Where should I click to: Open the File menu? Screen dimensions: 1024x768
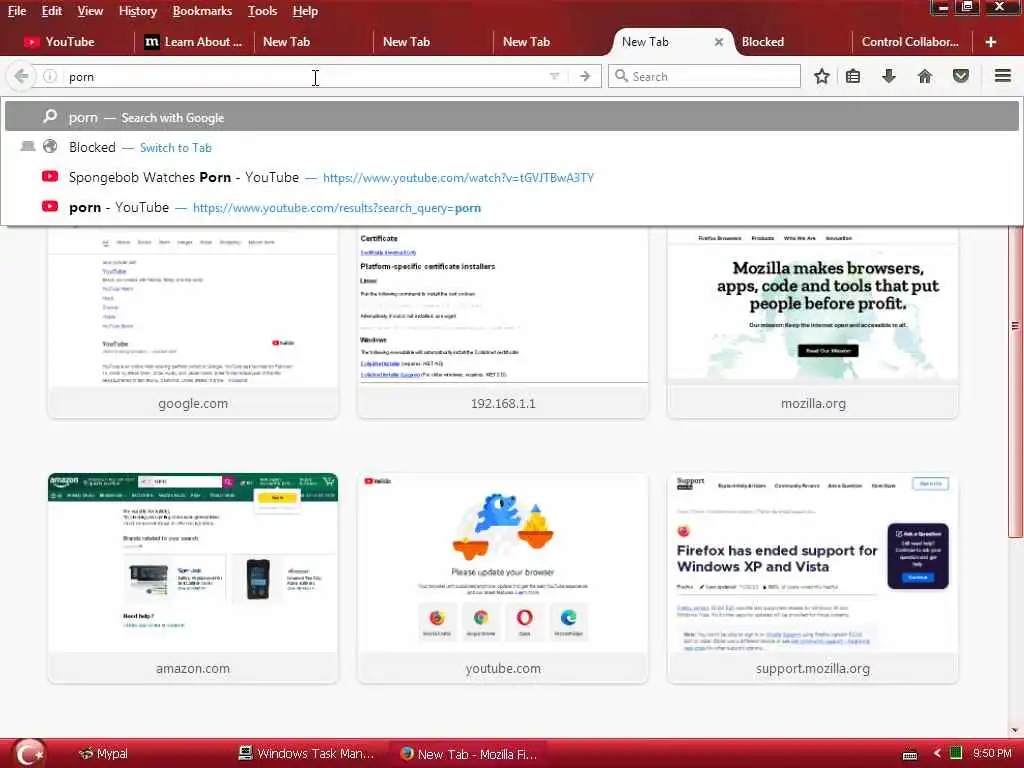tap(17, 11)
